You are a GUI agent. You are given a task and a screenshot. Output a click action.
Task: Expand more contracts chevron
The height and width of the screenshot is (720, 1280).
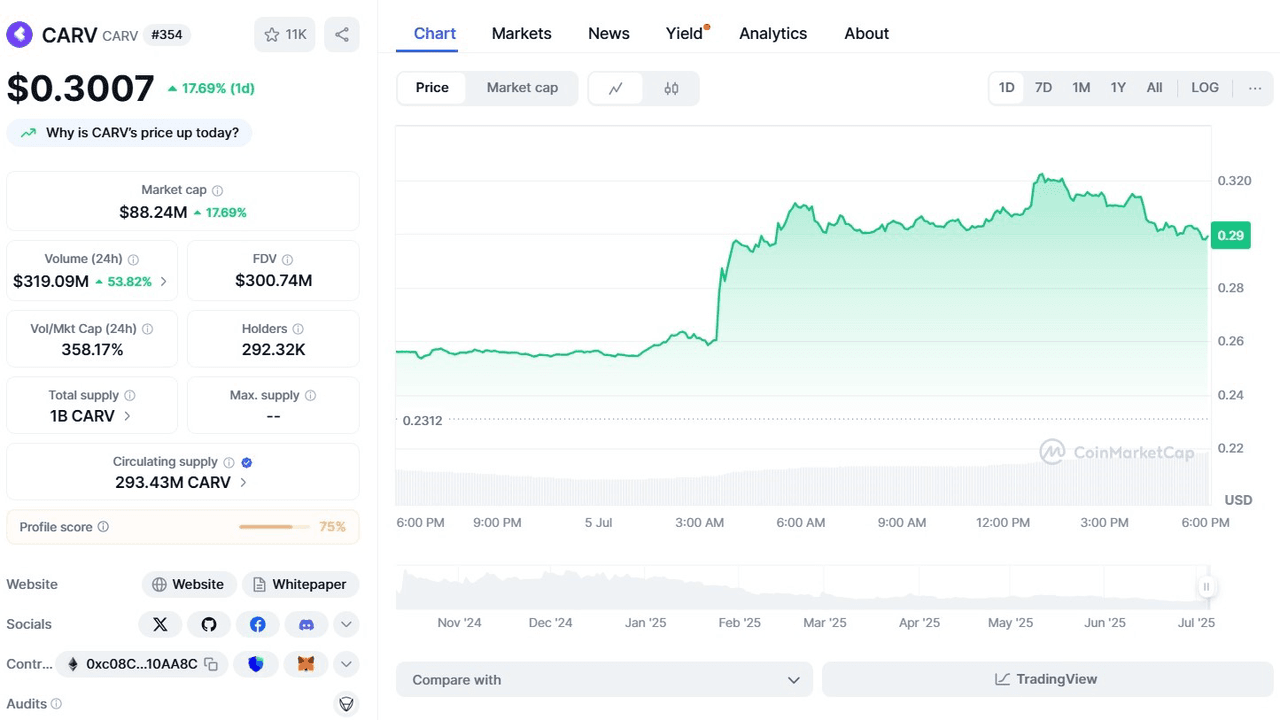(346, 664)
